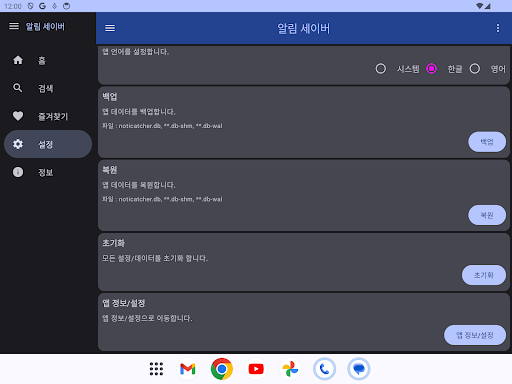Click the text 앱 데이터를 백업합니다.
The image size is (512, 384).
pyautogui.click(x=139, y=112)
